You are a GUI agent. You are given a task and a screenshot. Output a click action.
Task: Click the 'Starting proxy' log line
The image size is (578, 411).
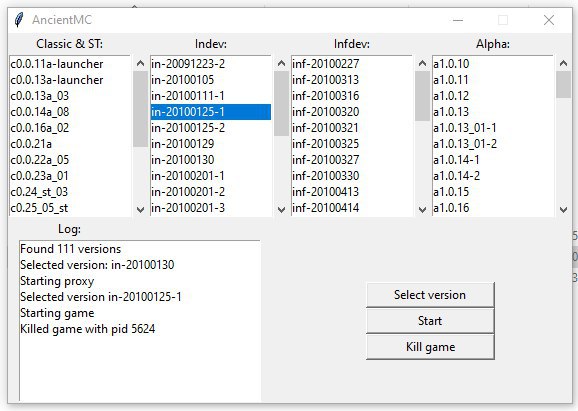point(57,281)
